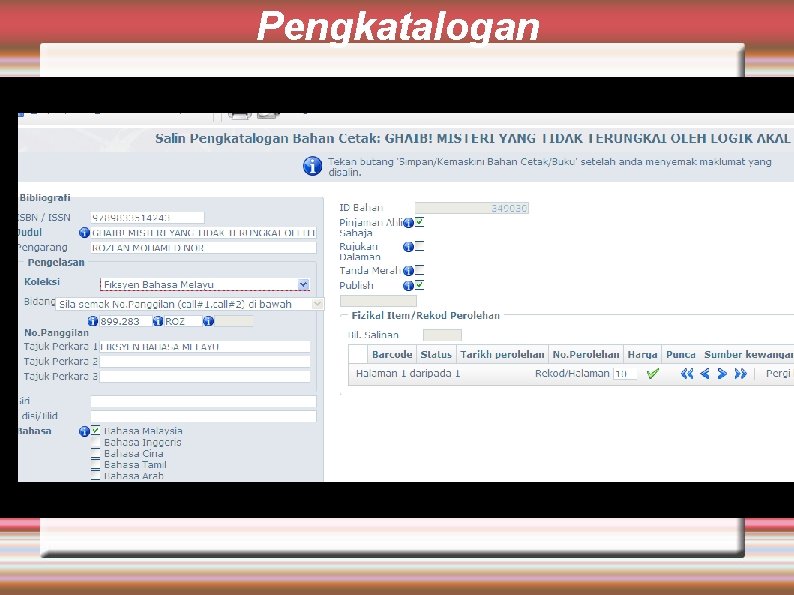Viewport: 794px width, 595px height.
Task: Click the 'Halaman 1 daripada 1' pager text
Action: tap(408, 374)
